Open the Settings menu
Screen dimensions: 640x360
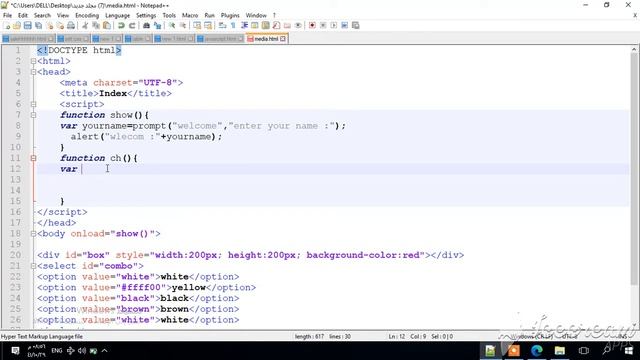tap(146, 16)
